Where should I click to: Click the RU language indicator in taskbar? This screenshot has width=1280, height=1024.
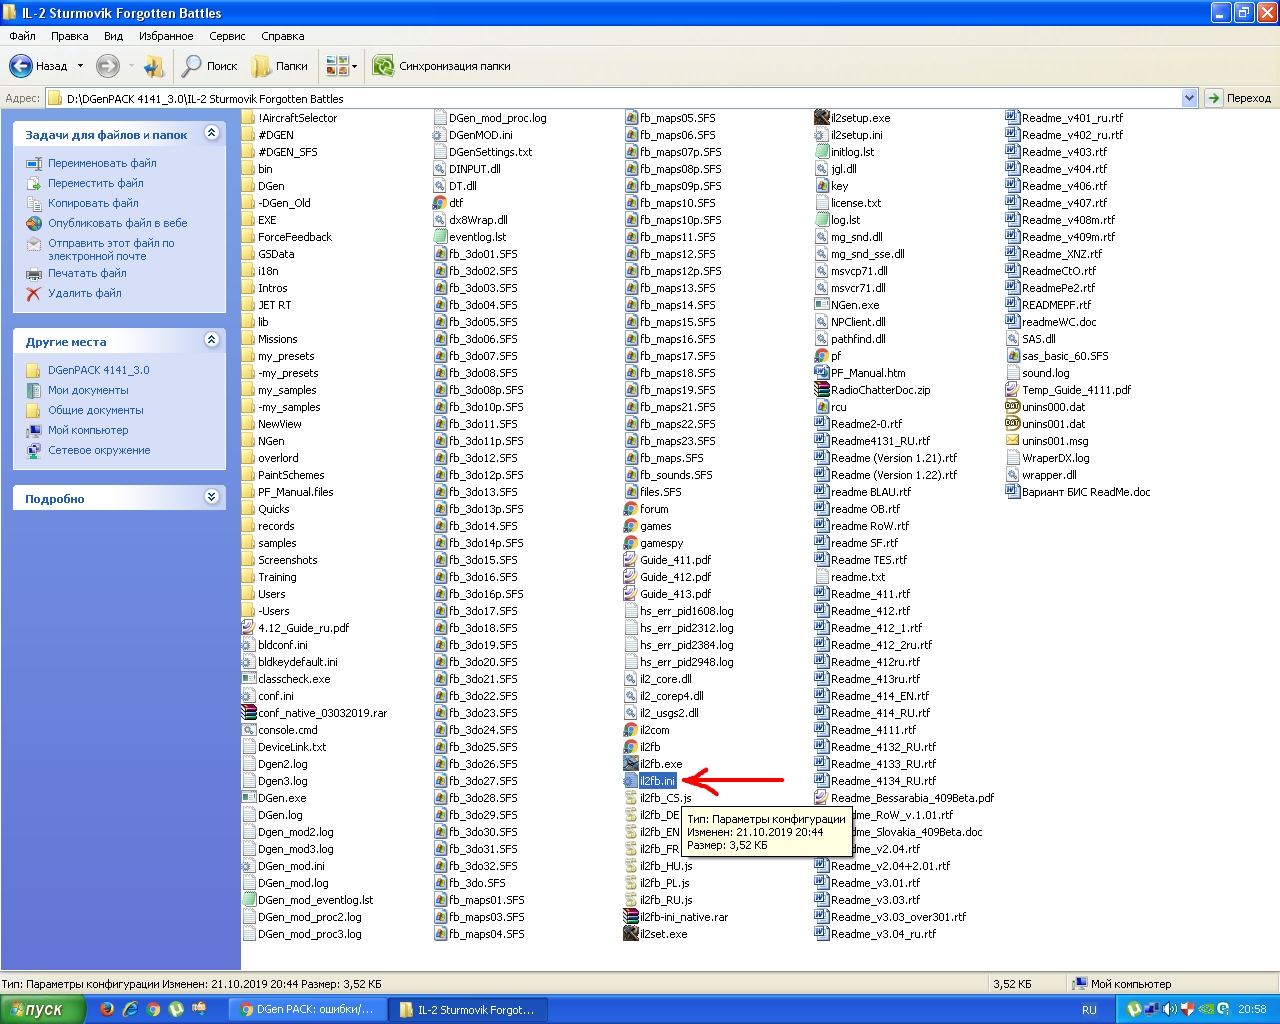1089,1010
